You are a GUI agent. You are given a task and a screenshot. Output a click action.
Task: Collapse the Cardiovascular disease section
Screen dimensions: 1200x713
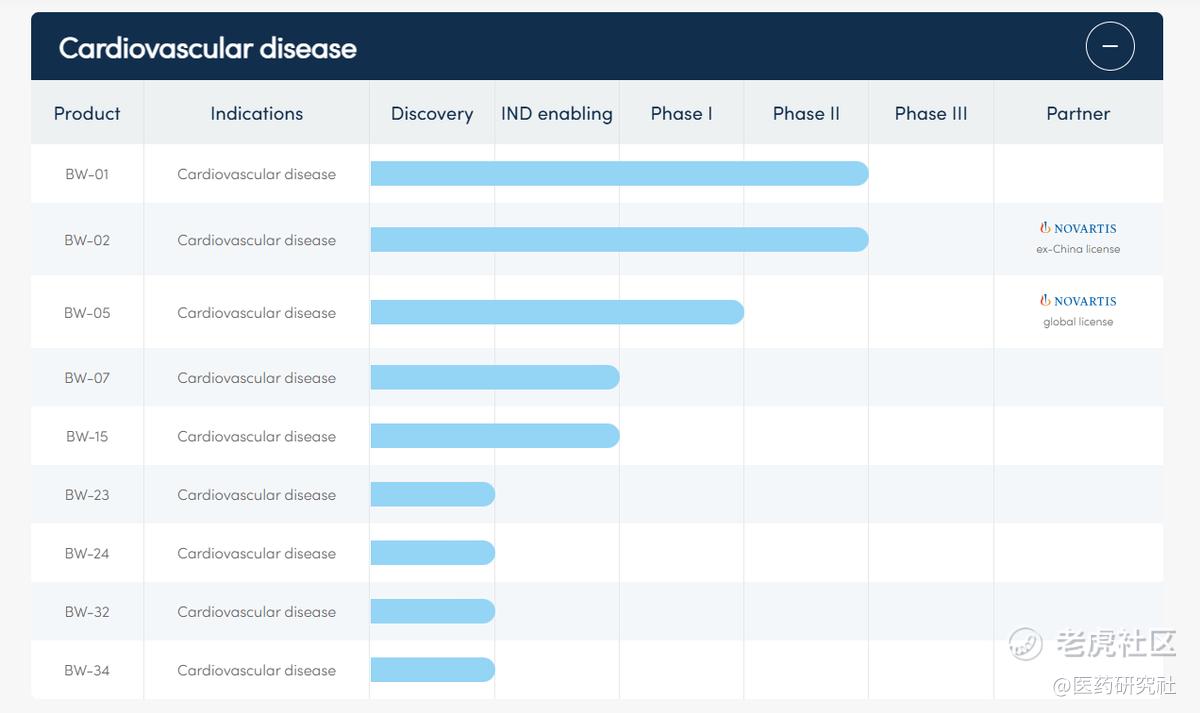click(x=1109, y=46)
